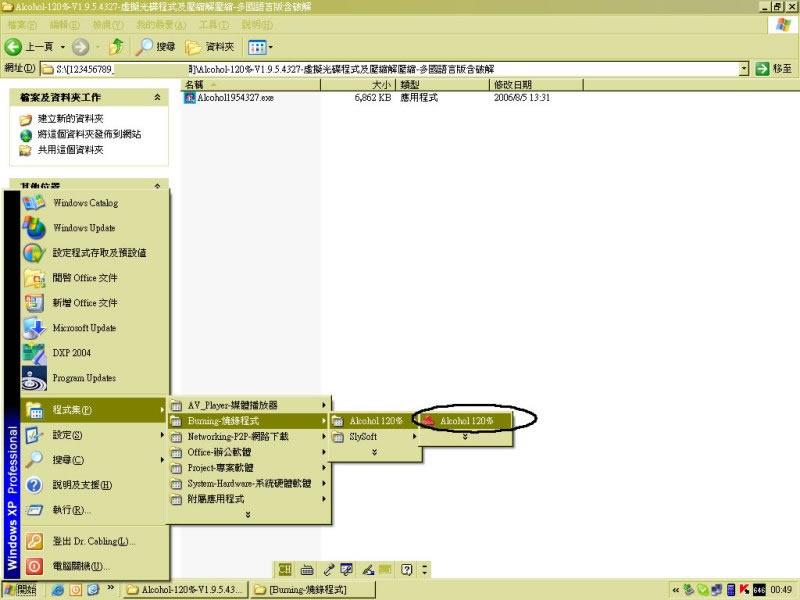Open the System-Hardware-系統硬體軟體 folder

click(248, 484)
